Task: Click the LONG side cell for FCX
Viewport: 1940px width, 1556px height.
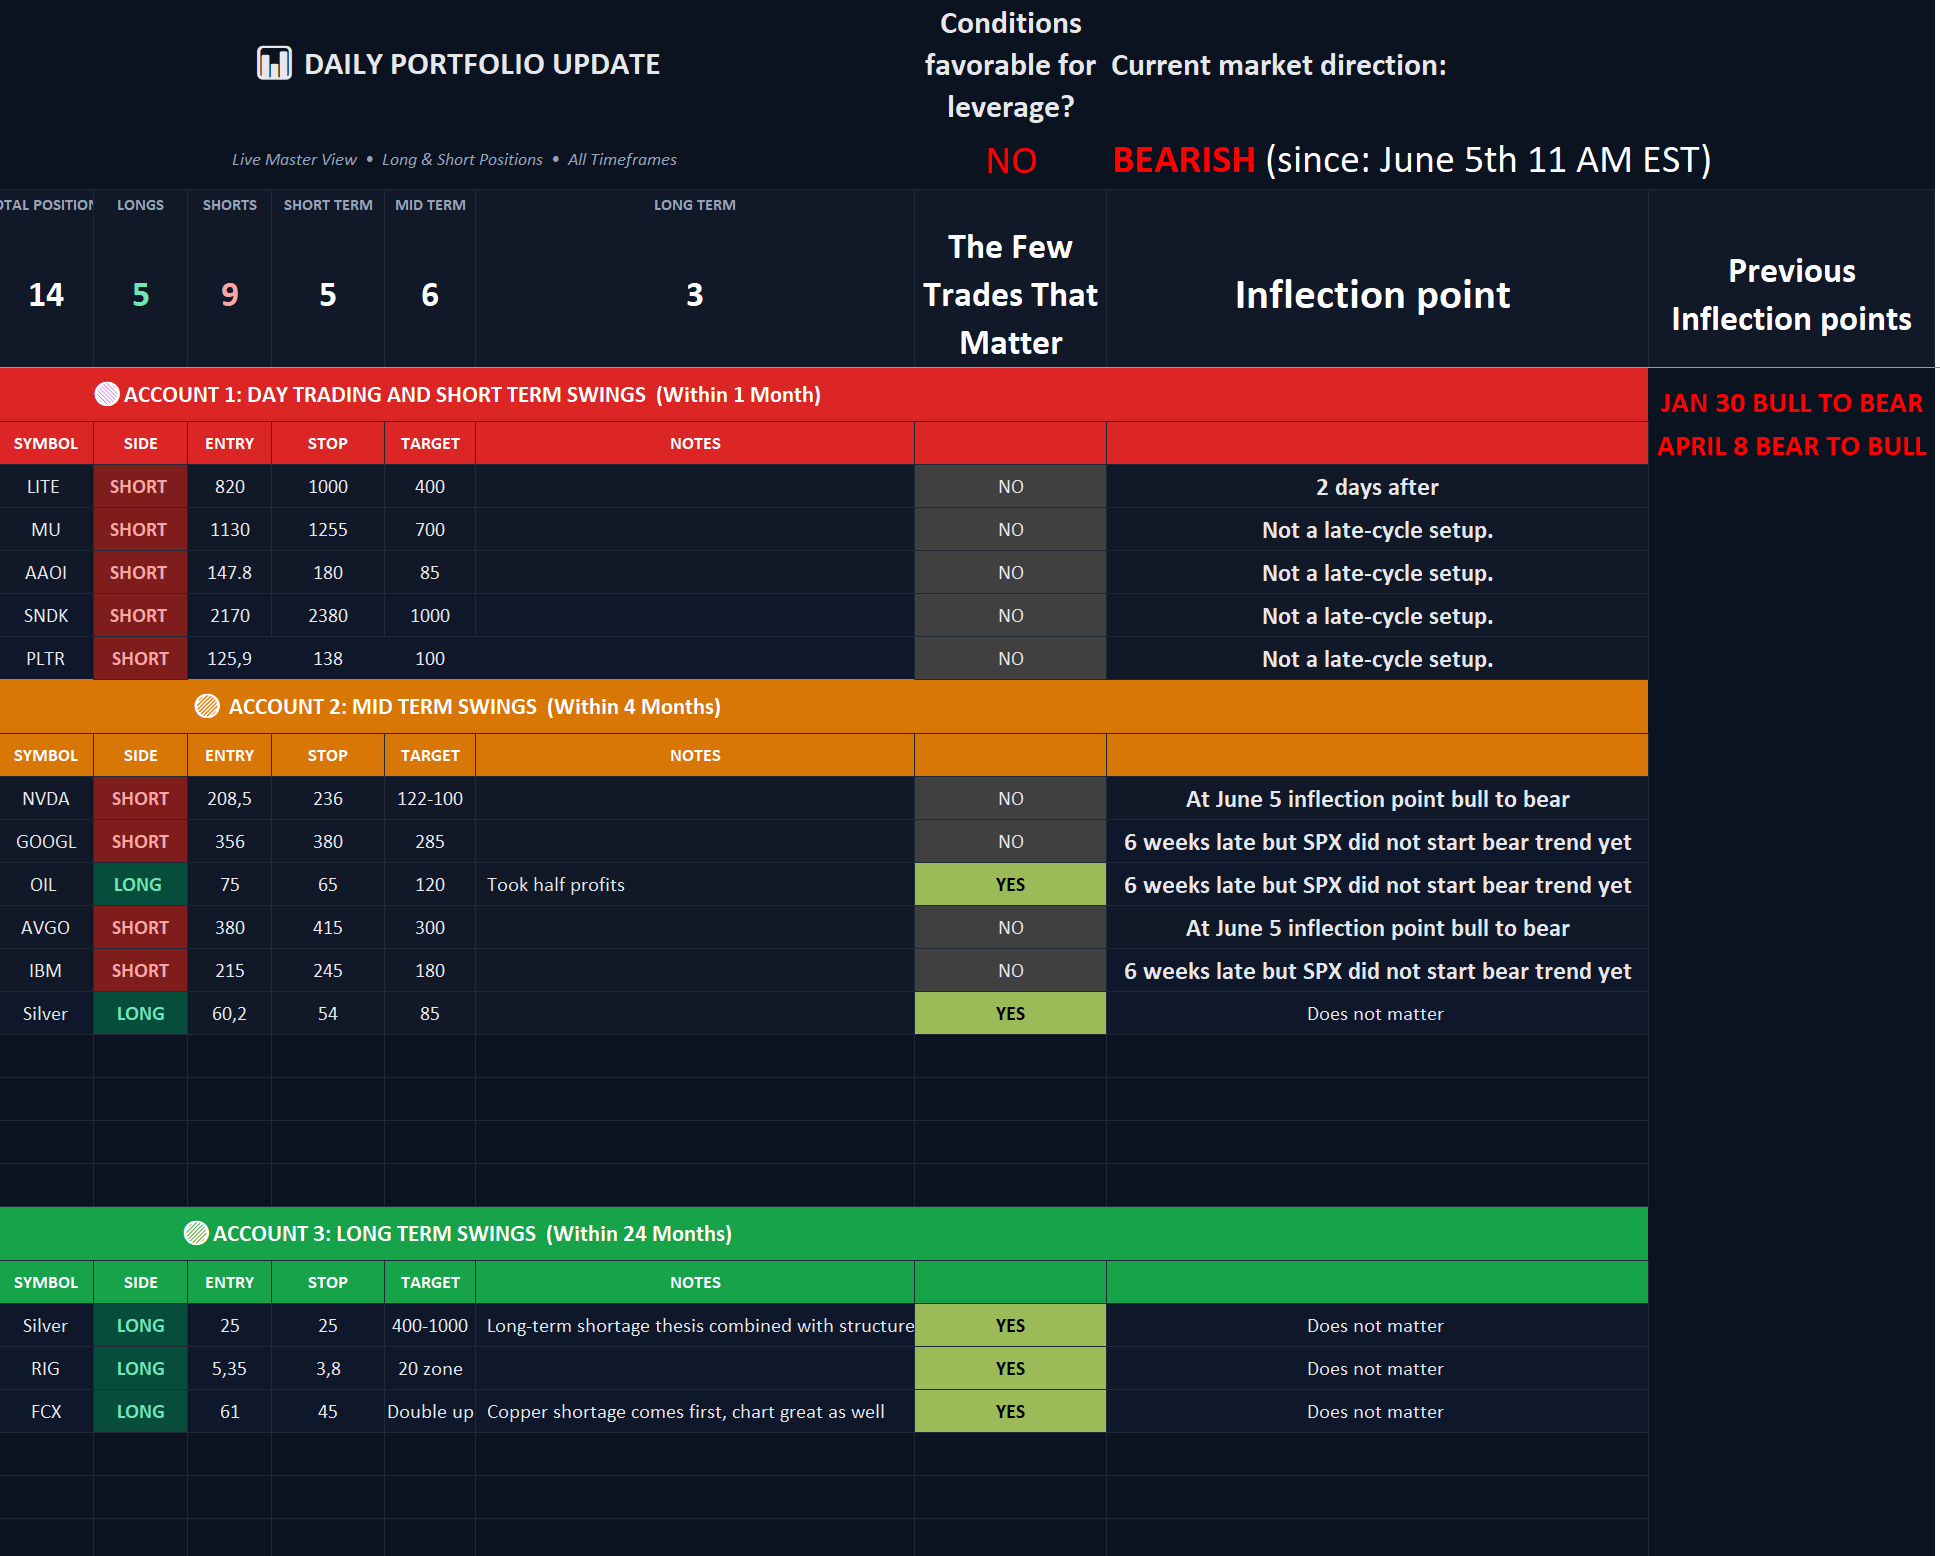Action: click(x=140, y=1411)
